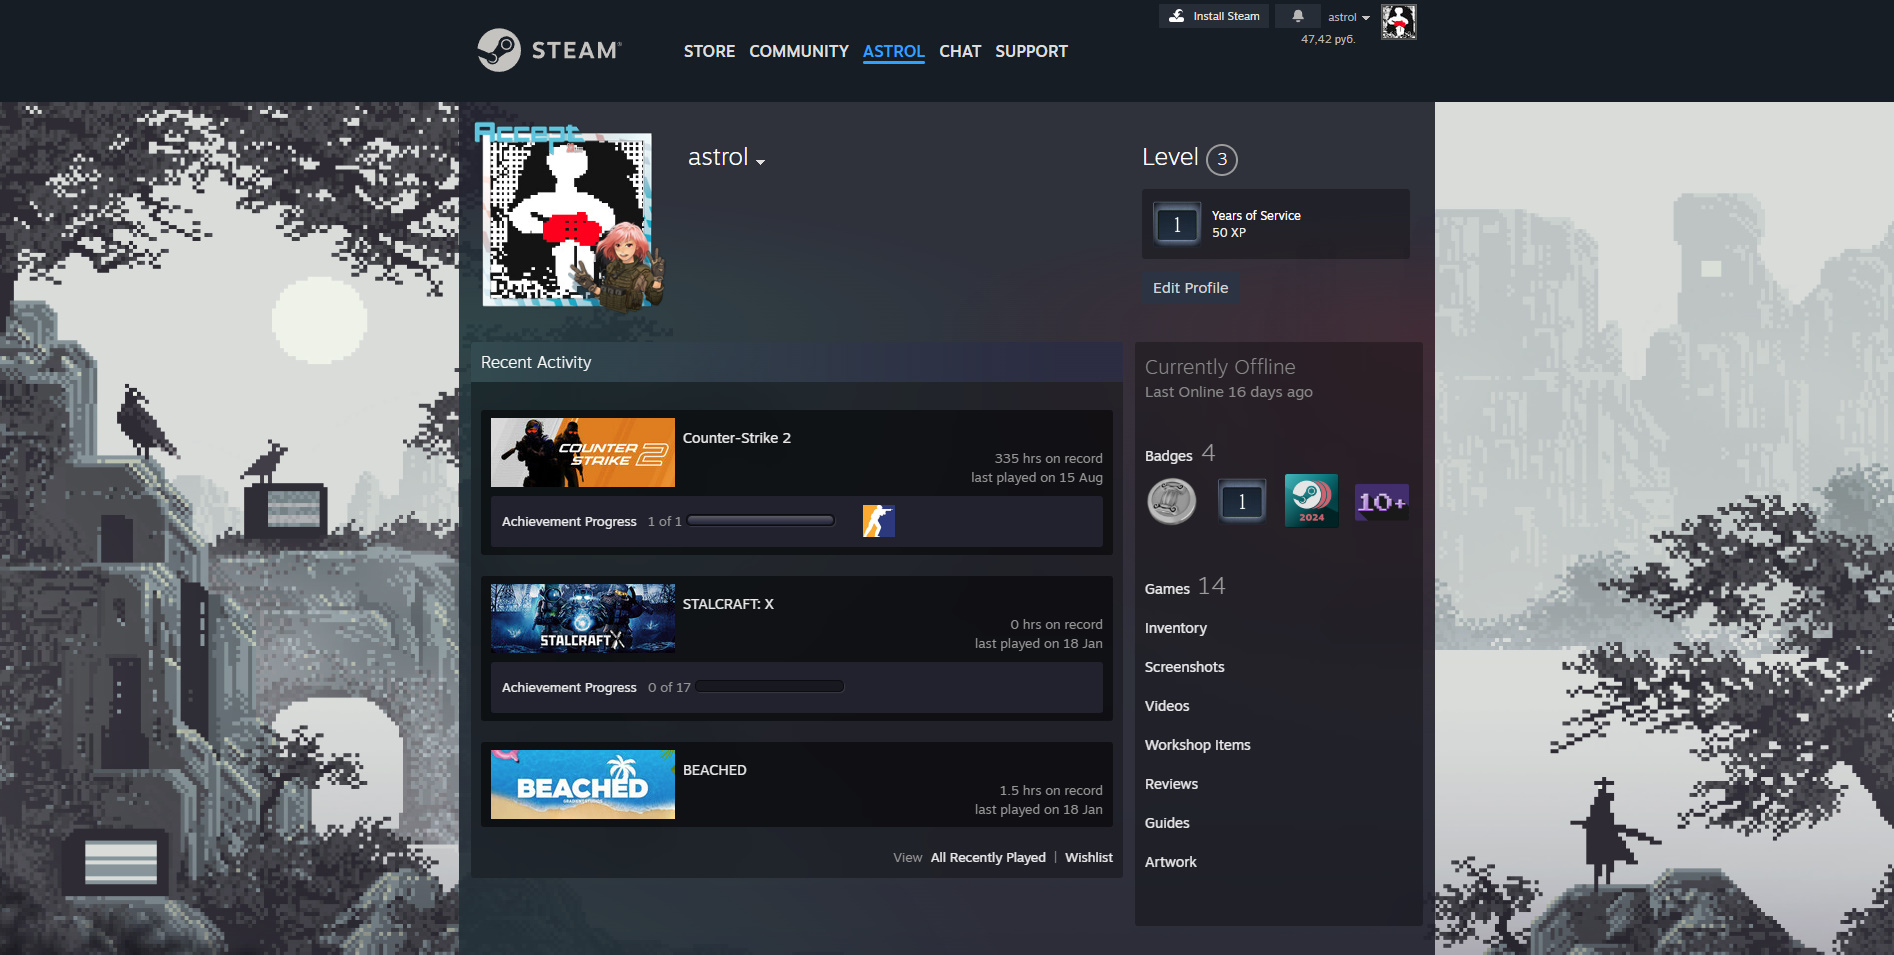This screenshot has height=955, width=1894.
Task: Click the wallet balance 47,42 руб.
Action: coord(1328,39)
